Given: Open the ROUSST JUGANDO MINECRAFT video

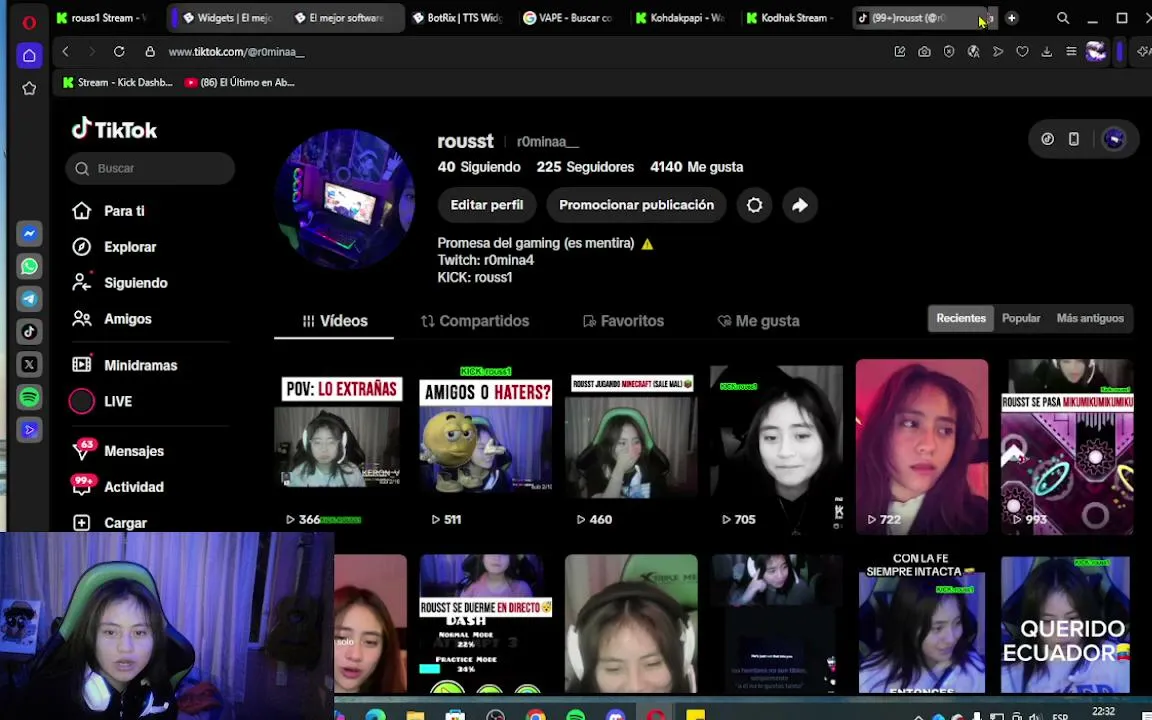Looking at the screenshot, I should [631, 447].
